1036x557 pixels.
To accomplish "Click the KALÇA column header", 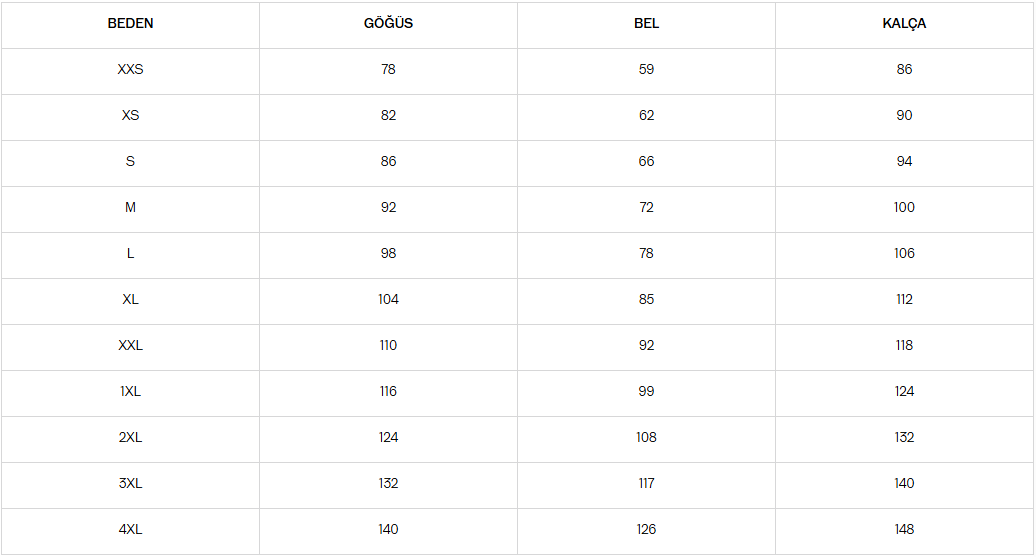I will (x=904, y=24).
